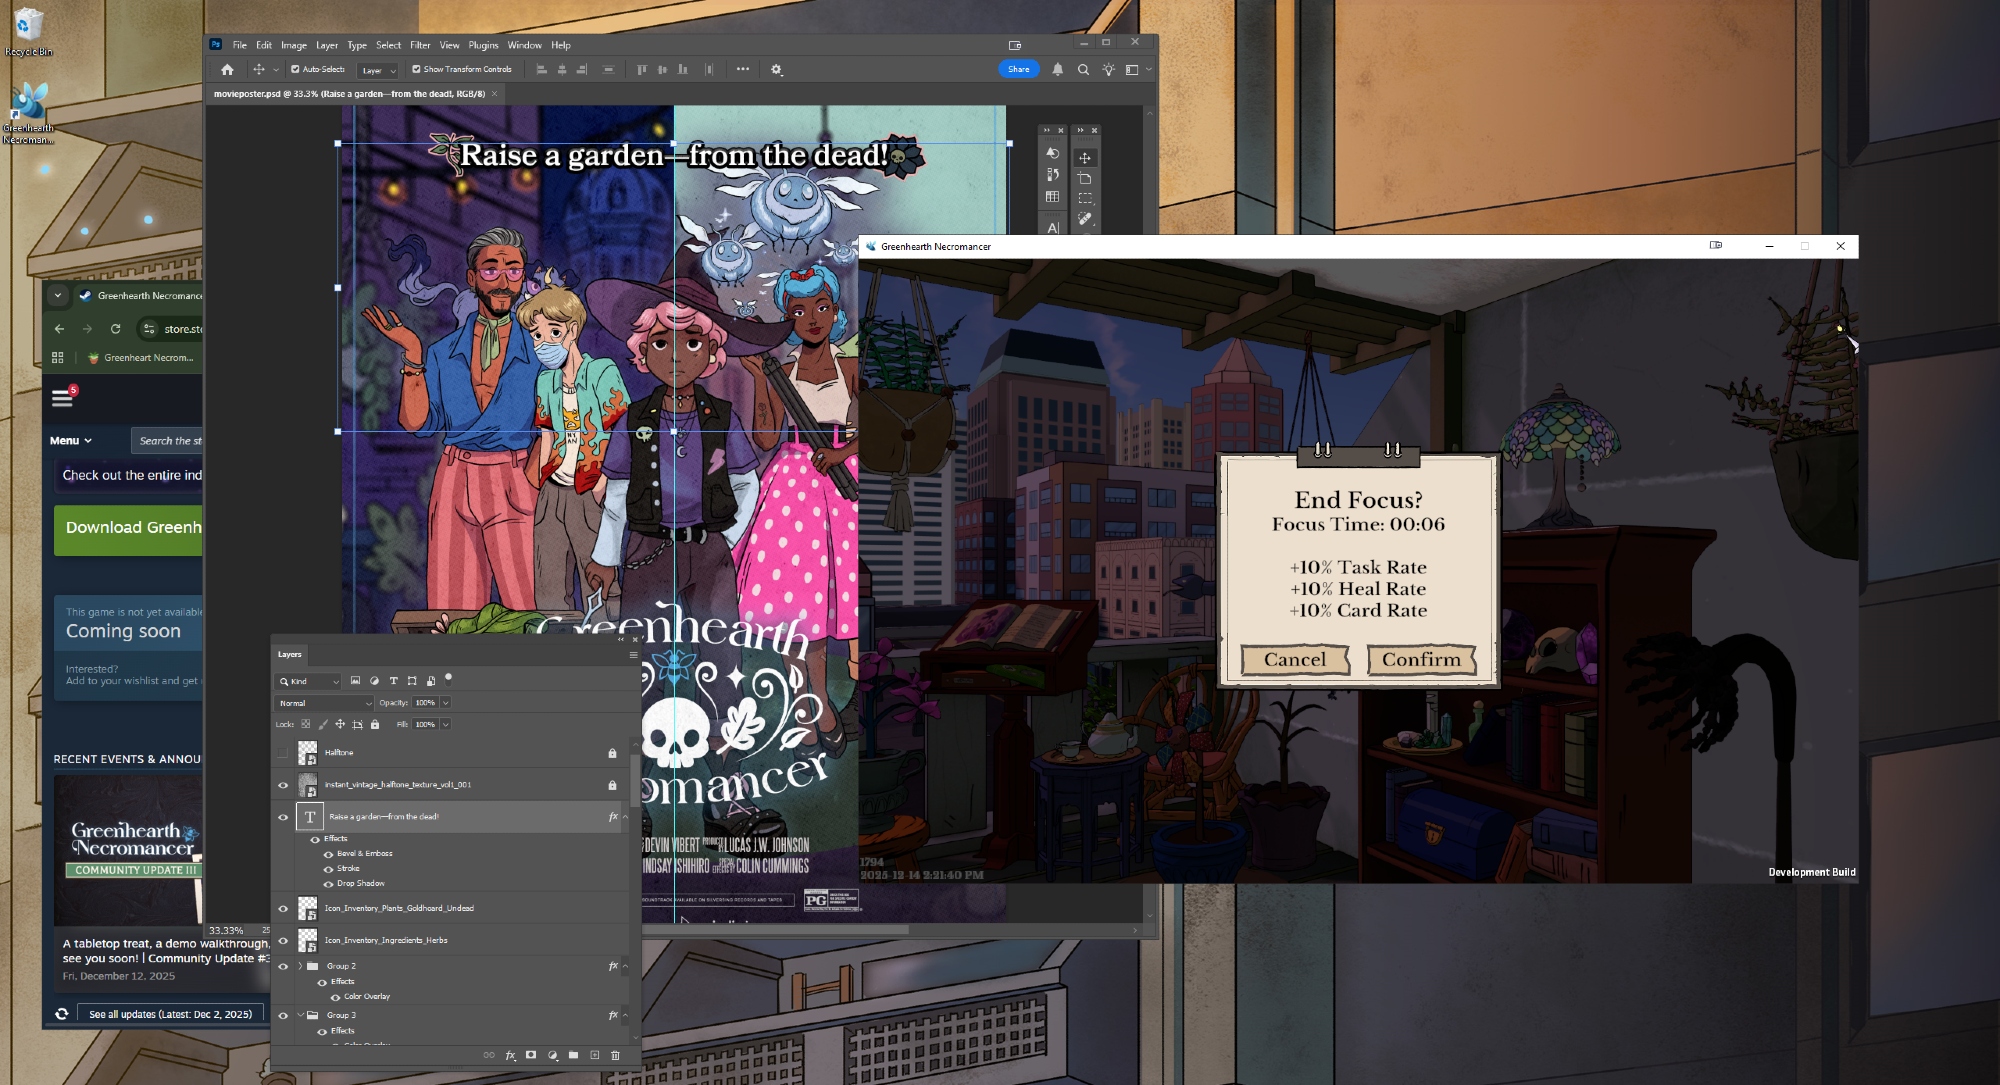2000x1085 pixels.
Task: Open the Opacity dropdown arrow
Action: click(x=445, y=703)
